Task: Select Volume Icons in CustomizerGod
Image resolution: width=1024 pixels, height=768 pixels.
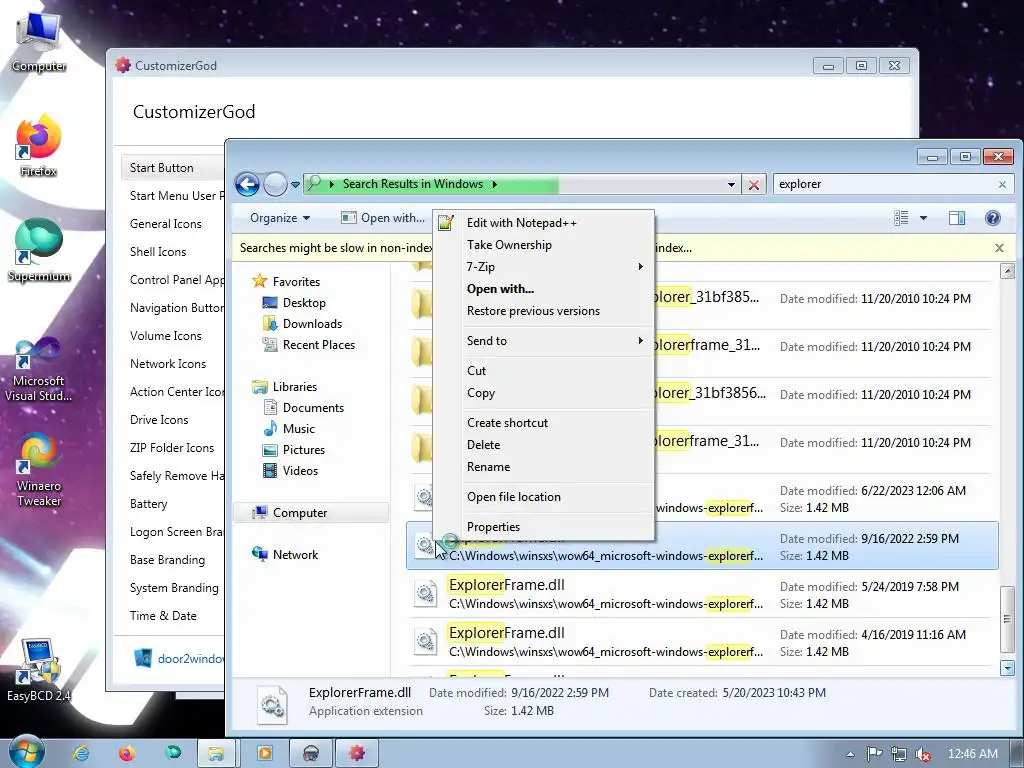Action: coord(166,336)
